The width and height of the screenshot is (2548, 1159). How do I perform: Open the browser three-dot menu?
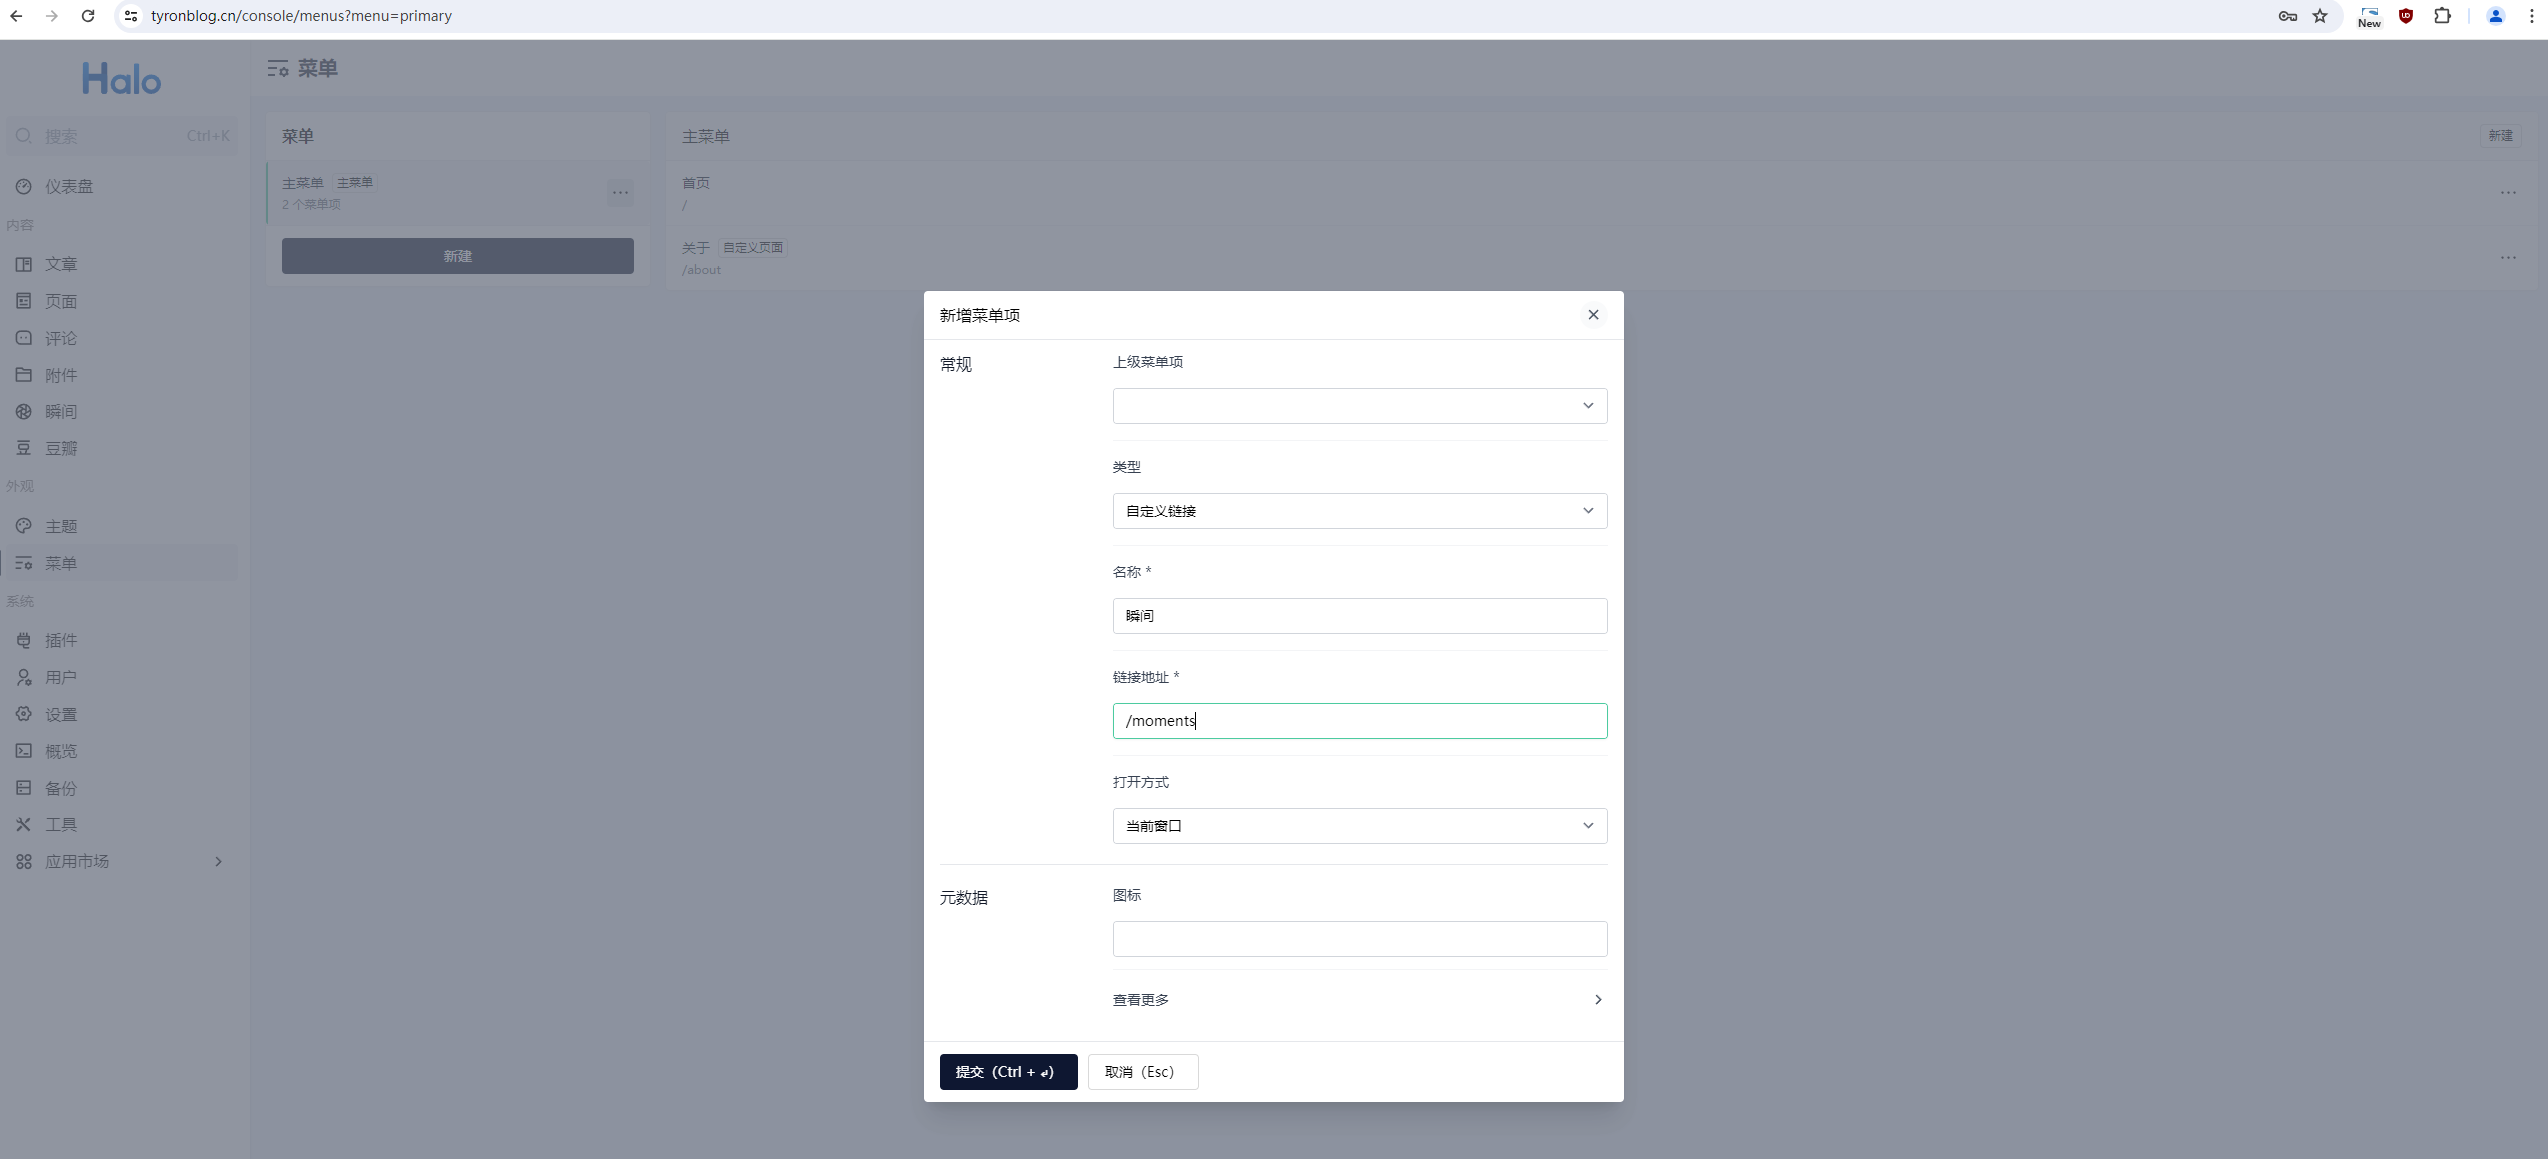pyautogui.click(x=2531, y=16)
